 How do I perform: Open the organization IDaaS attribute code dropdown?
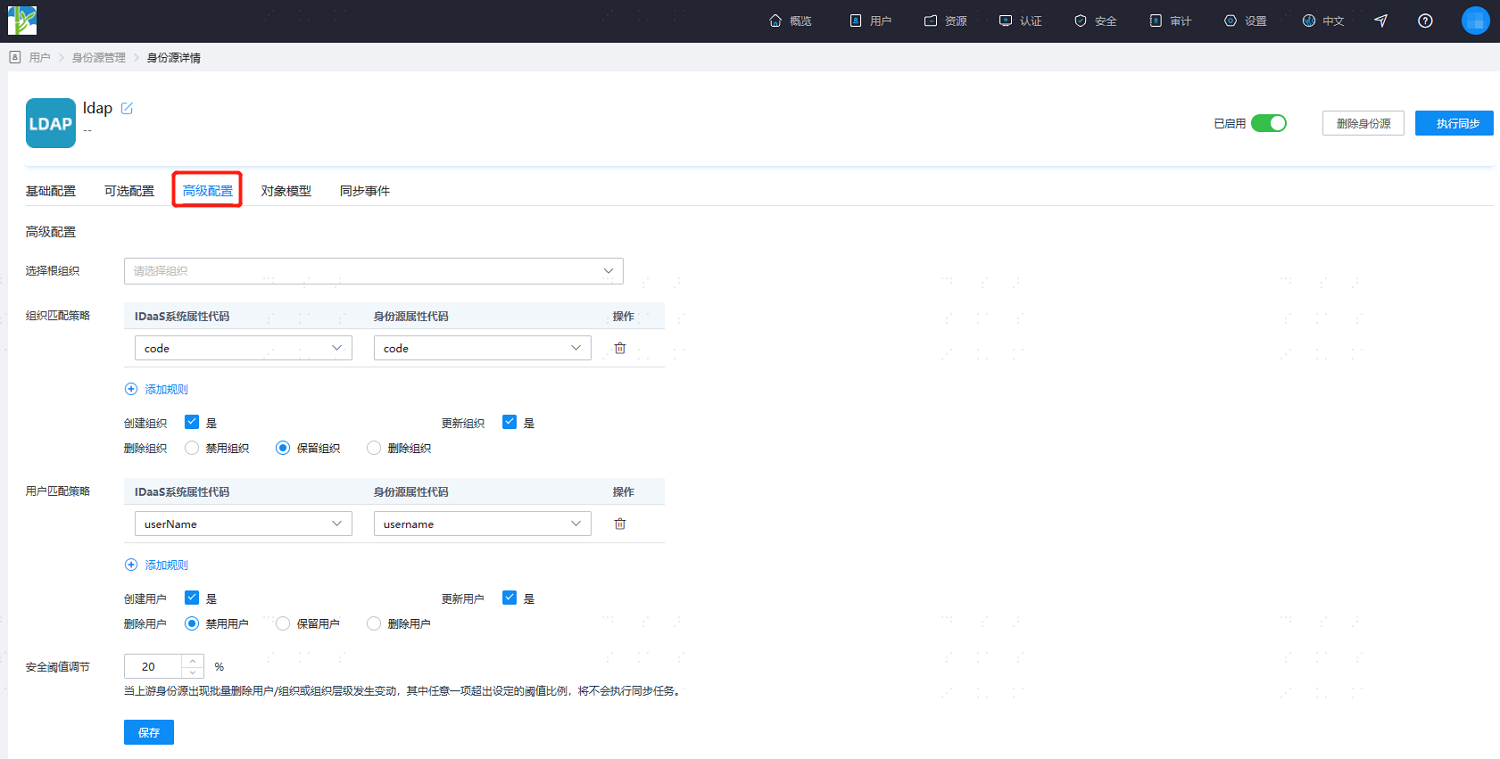click(x=243, y=348)
